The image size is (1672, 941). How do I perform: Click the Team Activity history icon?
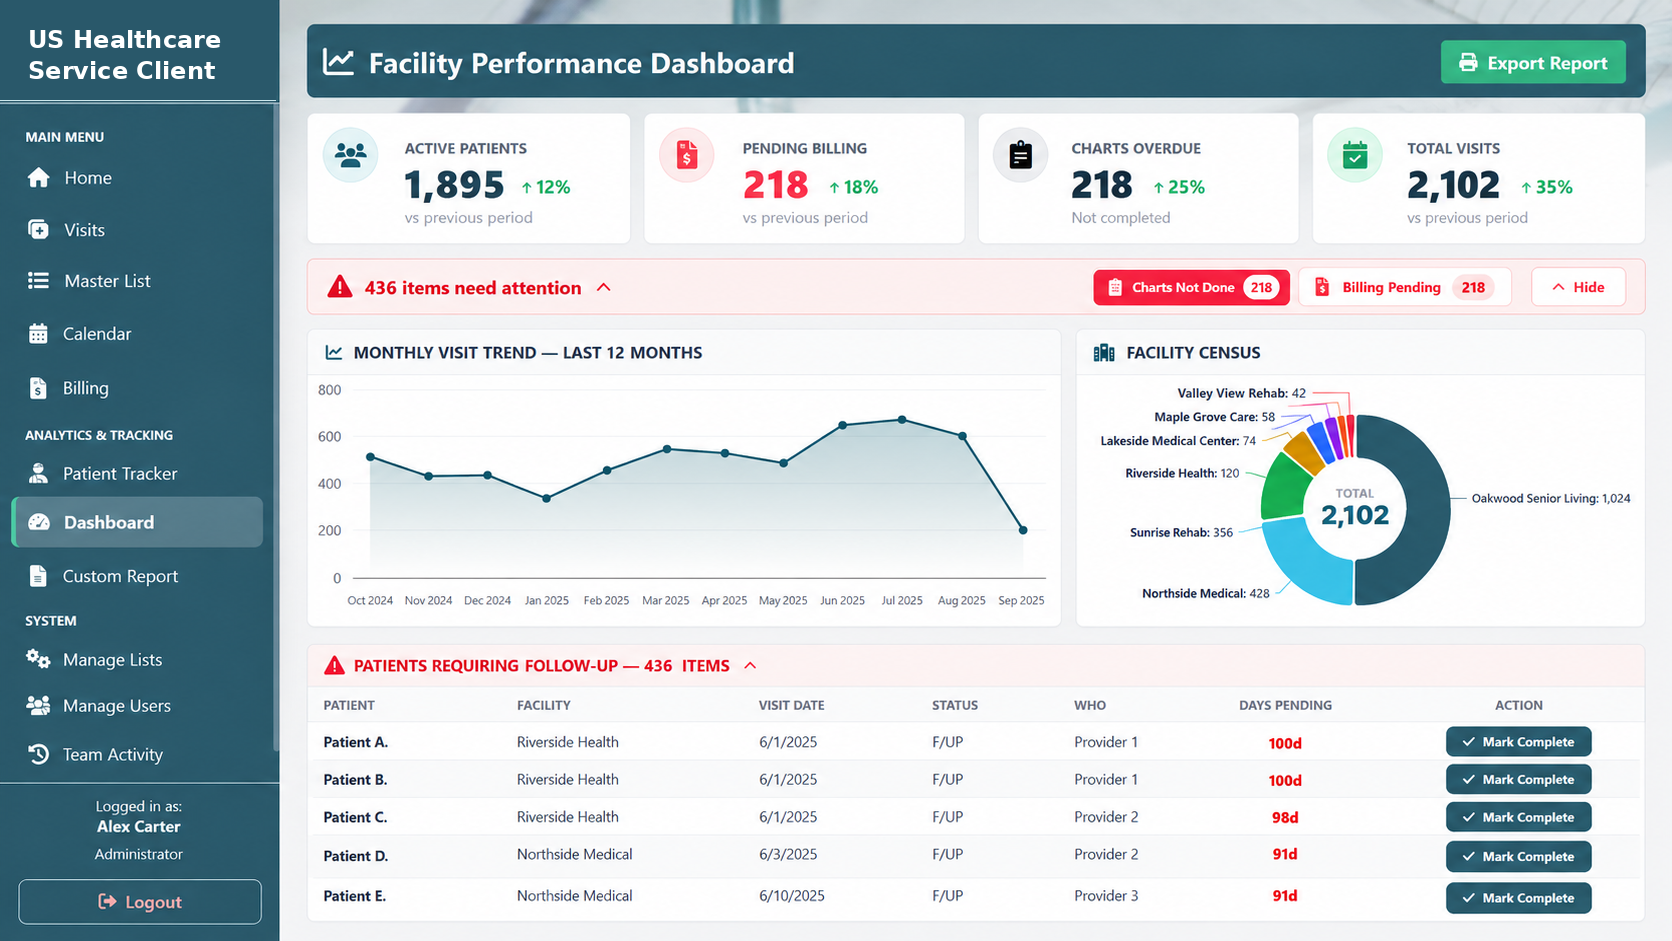pyautogui.click(x=38, y=754)
